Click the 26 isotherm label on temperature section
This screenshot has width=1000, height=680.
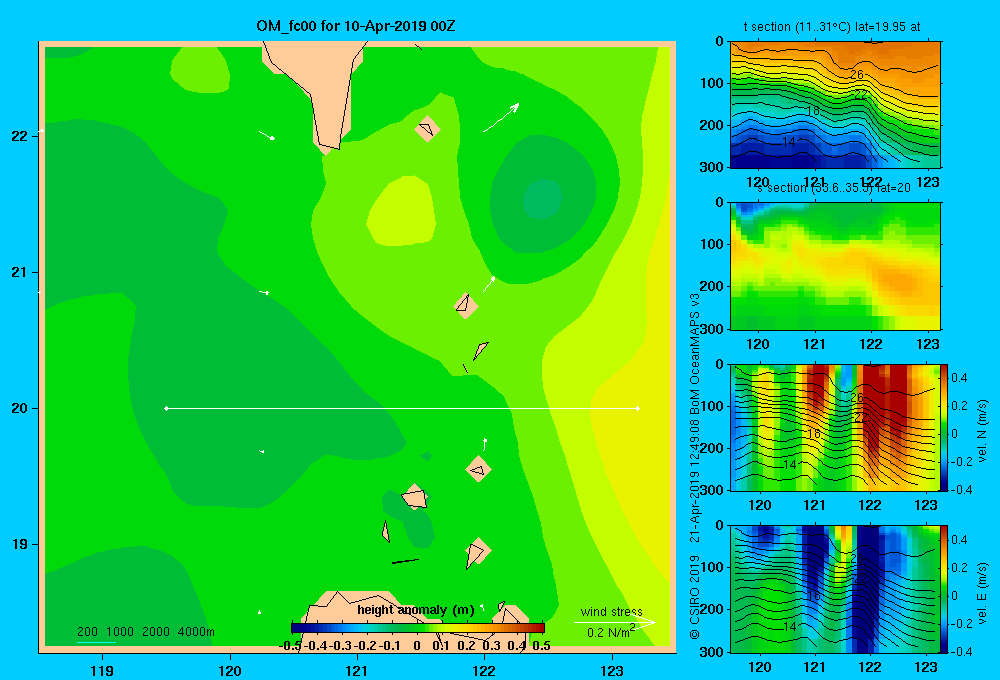click(857, 75)
